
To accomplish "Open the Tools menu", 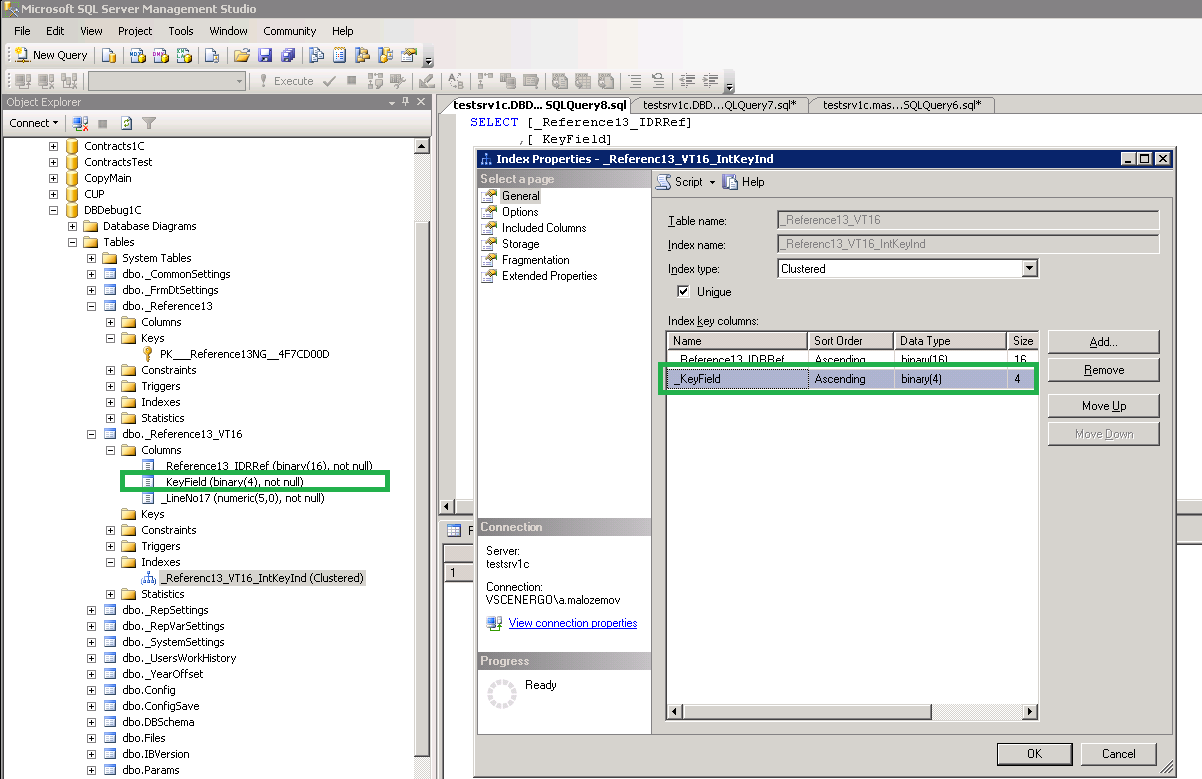I will (181, 31).
